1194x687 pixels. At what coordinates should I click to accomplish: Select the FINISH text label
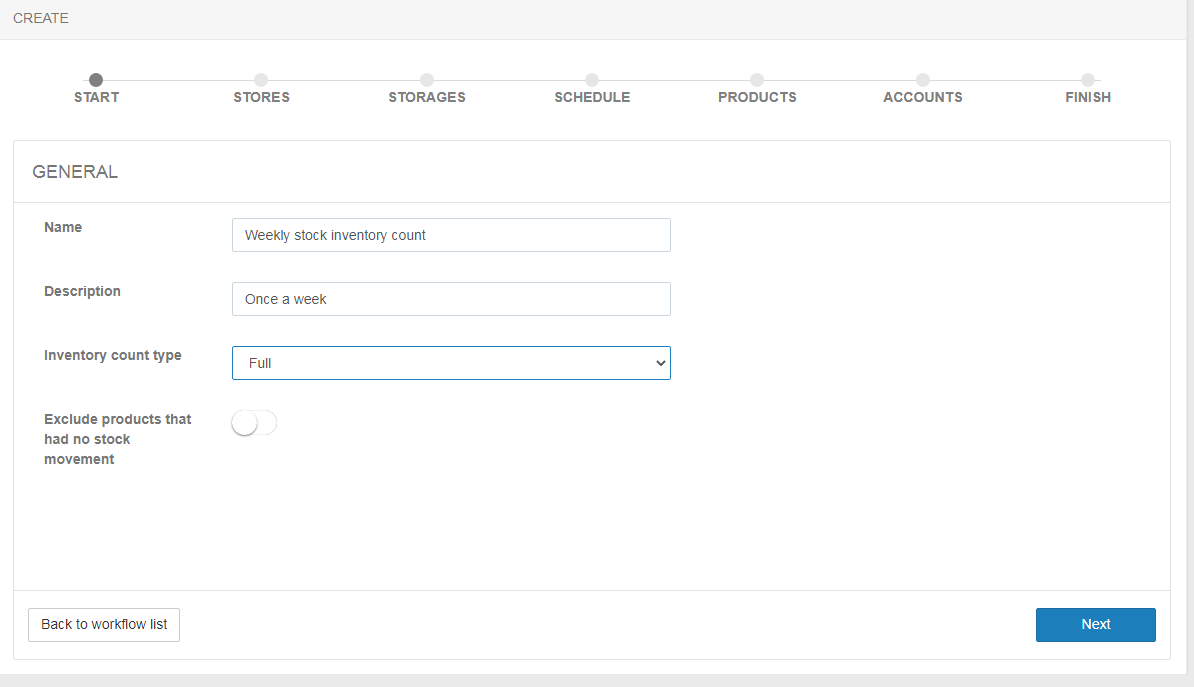tap(1088, 98)
